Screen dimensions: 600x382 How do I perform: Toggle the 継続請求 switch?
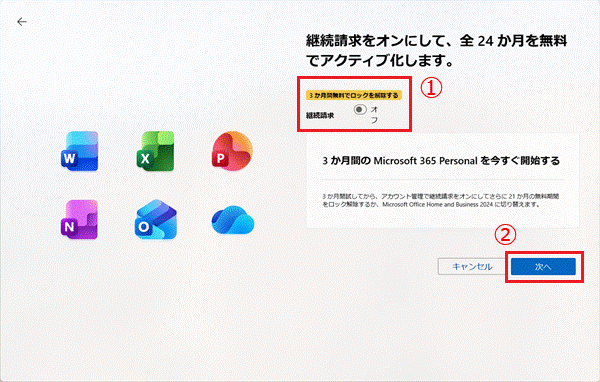[360, 110]
